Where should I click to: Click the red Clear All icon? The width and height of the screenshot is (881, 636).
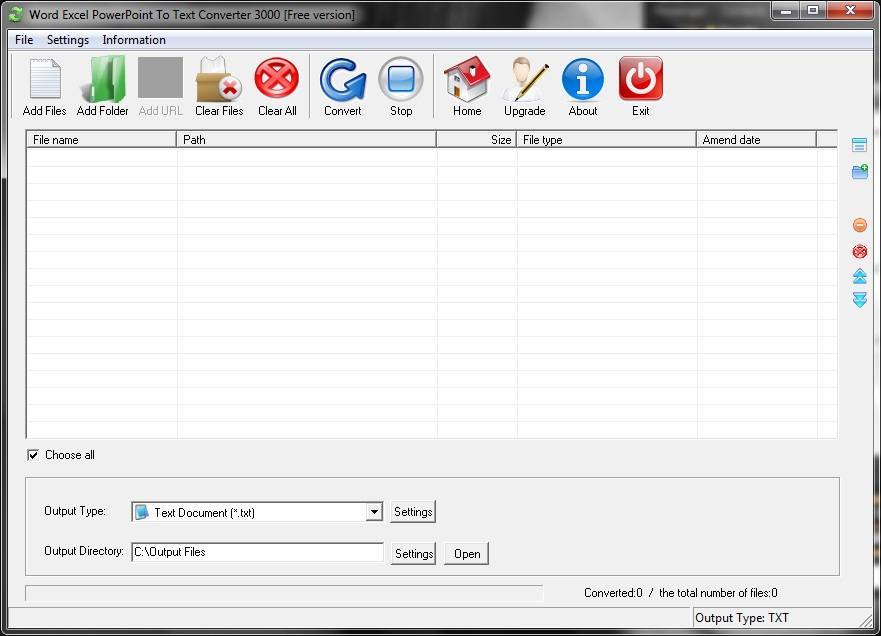(277, 80)
